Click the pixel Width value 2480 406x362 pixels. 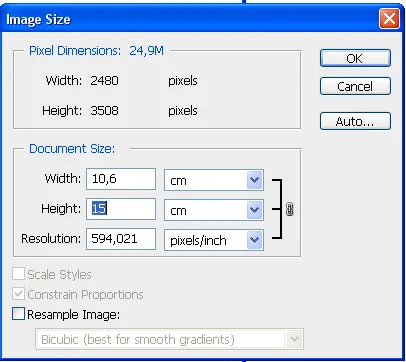coord(104,81)
